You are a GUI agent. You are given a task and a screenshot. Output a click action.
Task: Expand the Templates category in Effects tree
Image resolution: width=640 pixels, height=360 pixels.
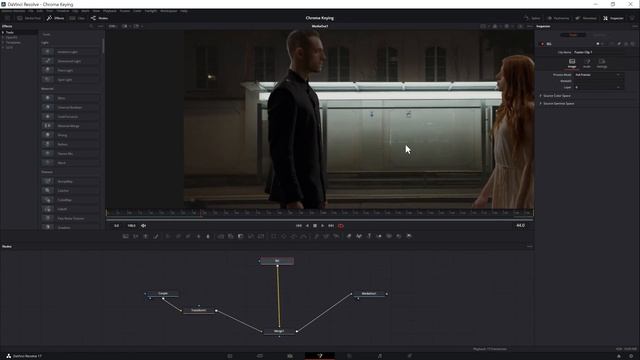click(3, 42)
